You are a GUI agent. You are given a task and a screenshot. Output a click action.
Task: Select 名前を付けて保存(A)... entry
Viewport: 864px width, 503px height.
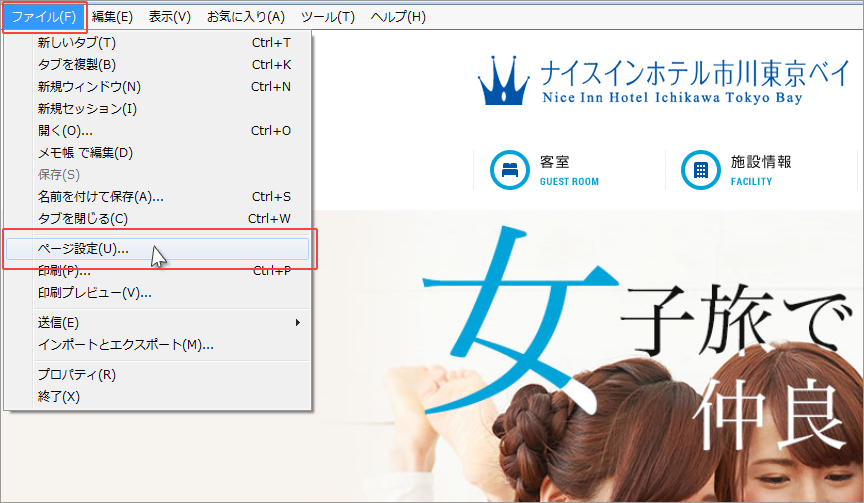pos(158,197)
